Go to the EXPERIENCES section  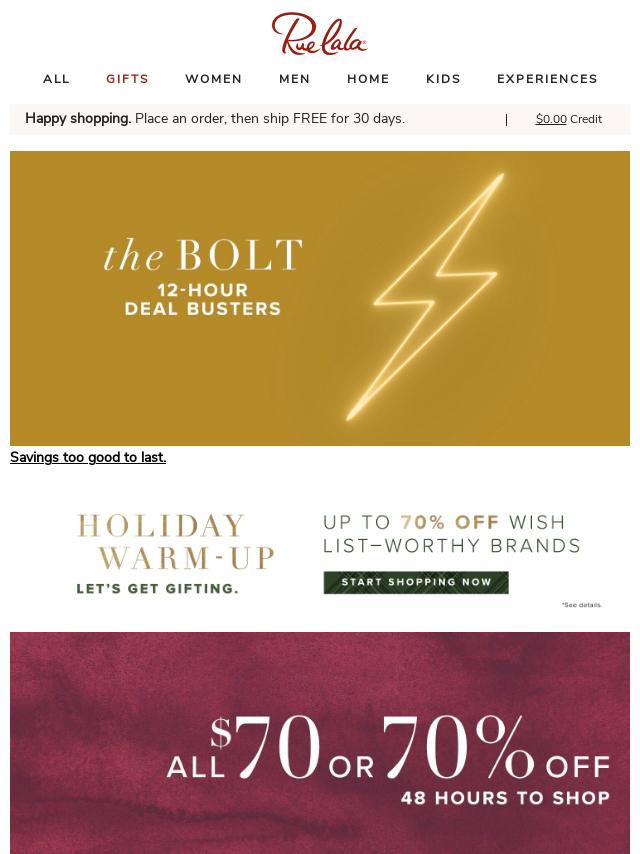tap(547, 79)
